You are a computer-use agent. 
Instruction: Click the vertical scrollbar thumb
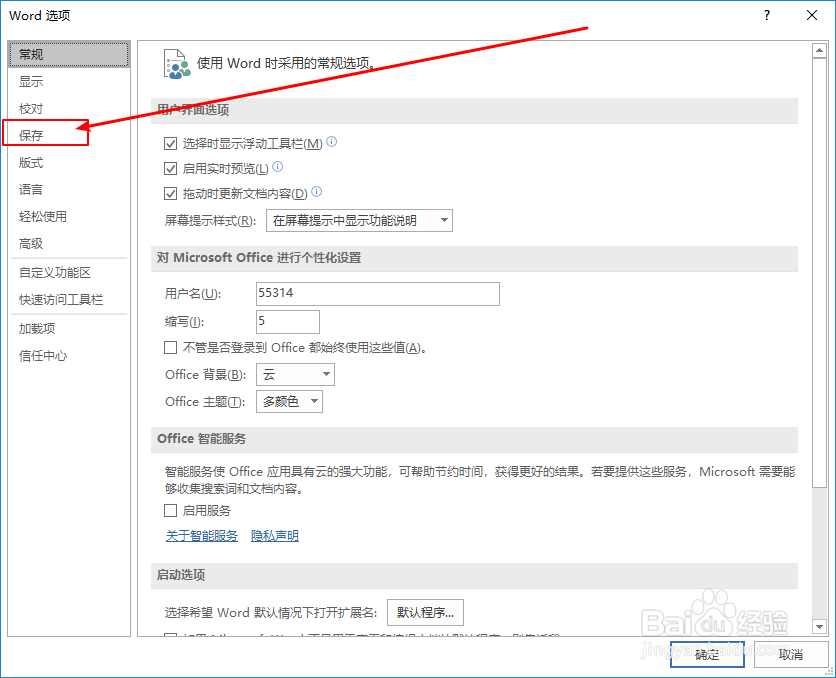pyautogui.click(x=819, y=272)
